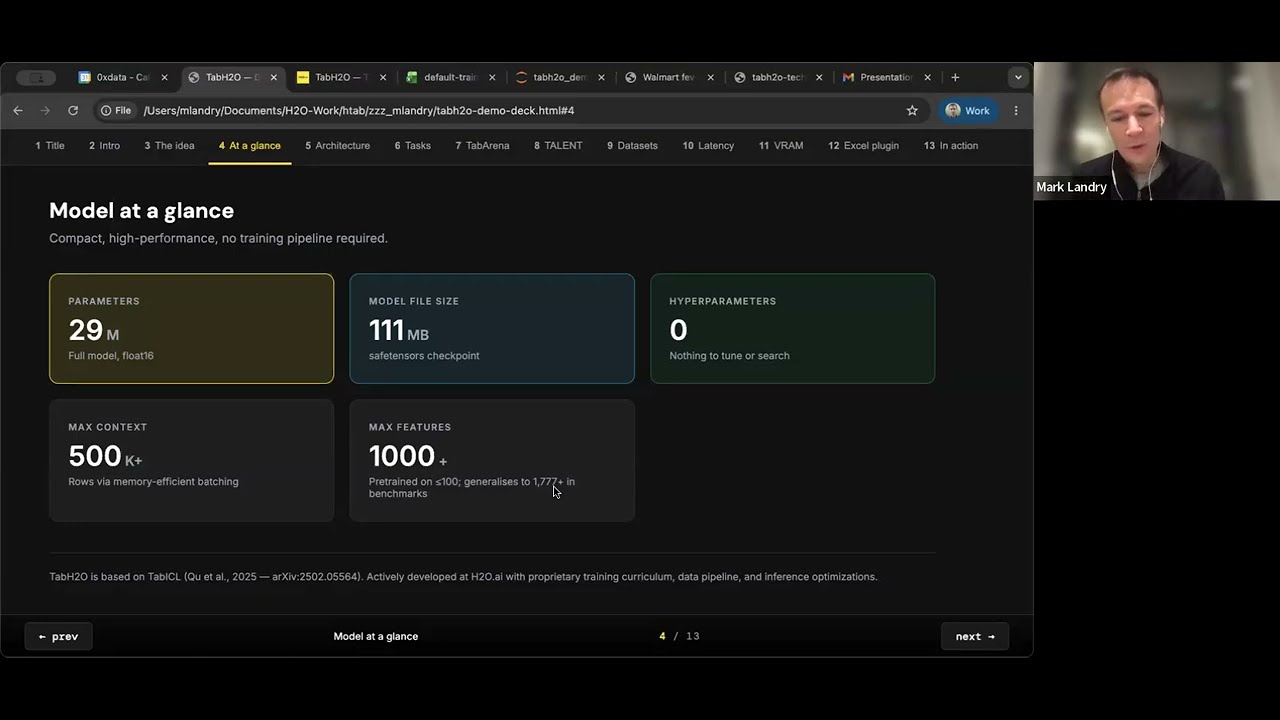Click footer 'Model at a glance' label
This screenshot has height=720, width=1280.
[376, 636]
